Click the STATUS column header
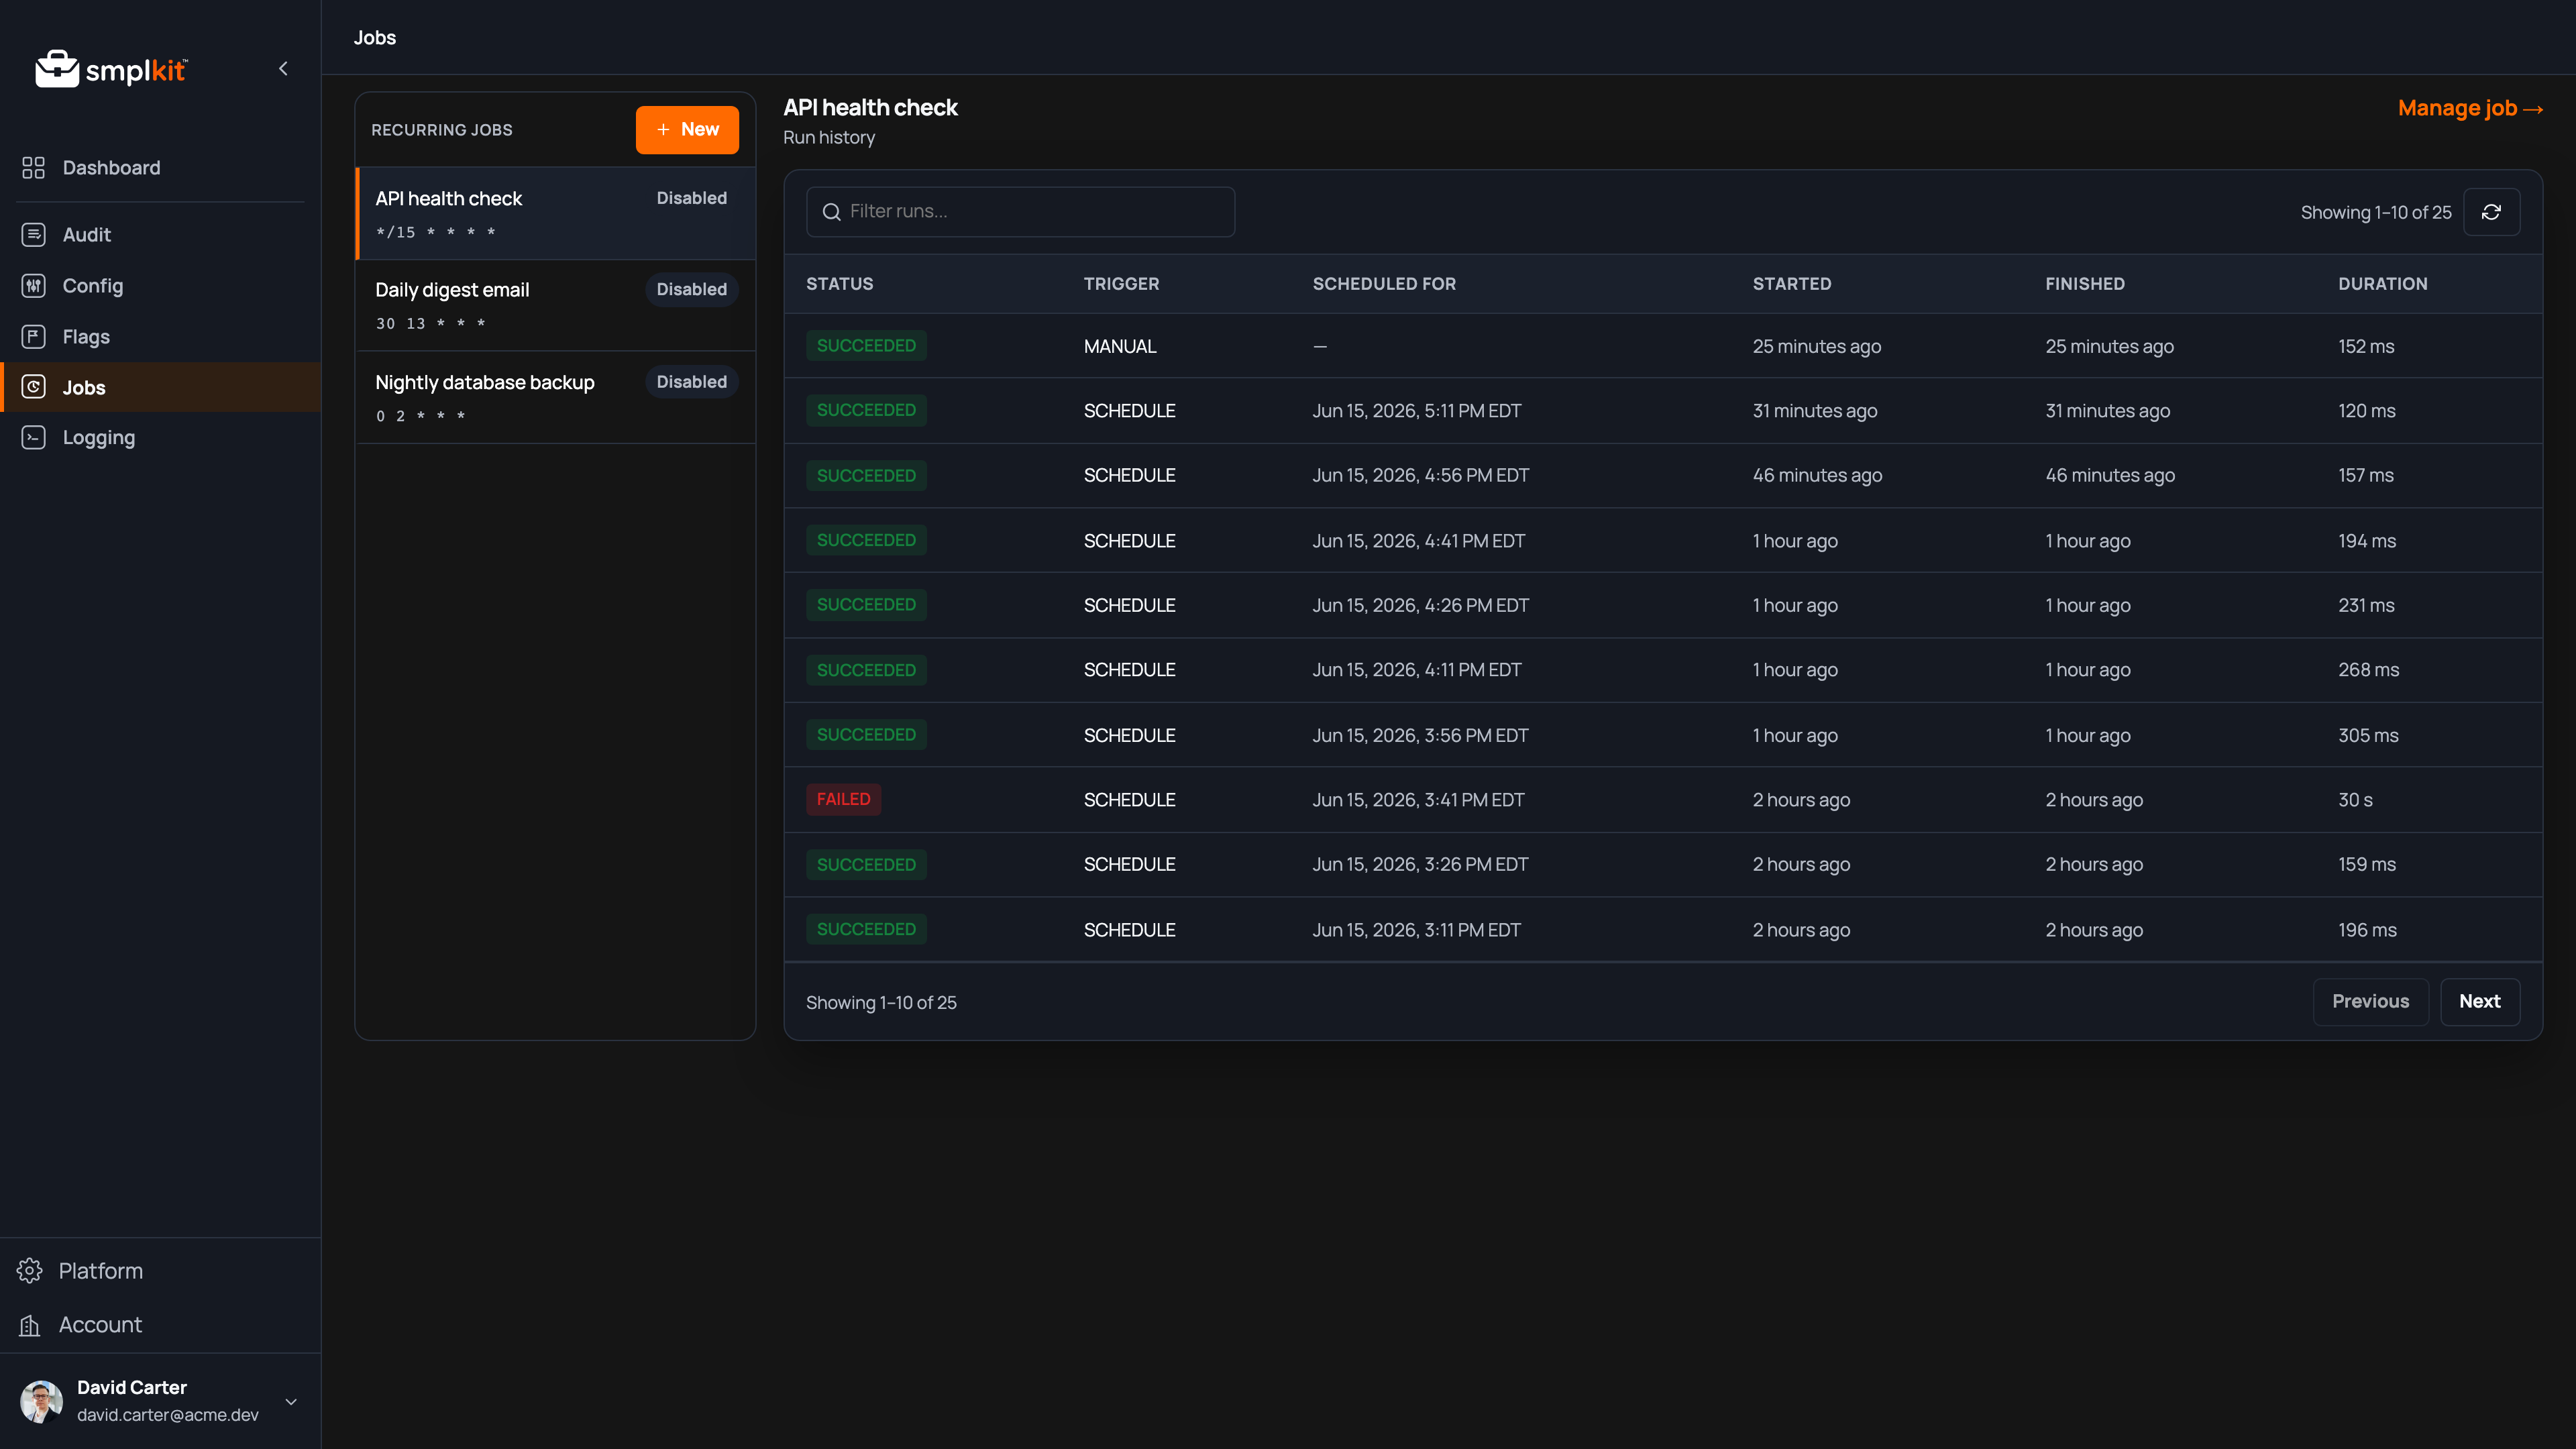The image size is (2576, 1449). [x=839, y=284]
